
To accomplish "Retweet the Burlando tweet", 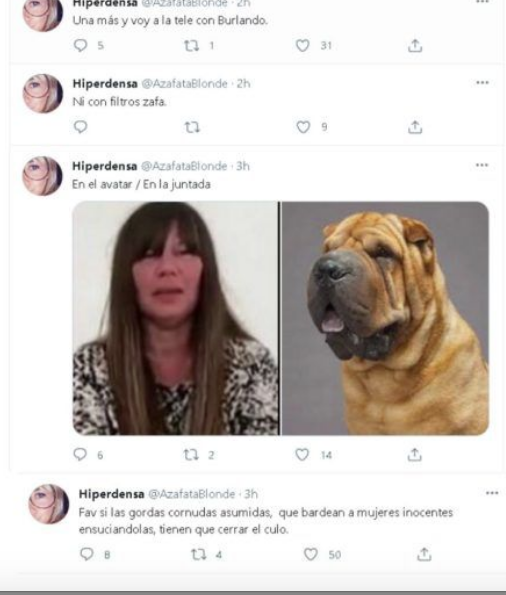I will tap(191, 46).
